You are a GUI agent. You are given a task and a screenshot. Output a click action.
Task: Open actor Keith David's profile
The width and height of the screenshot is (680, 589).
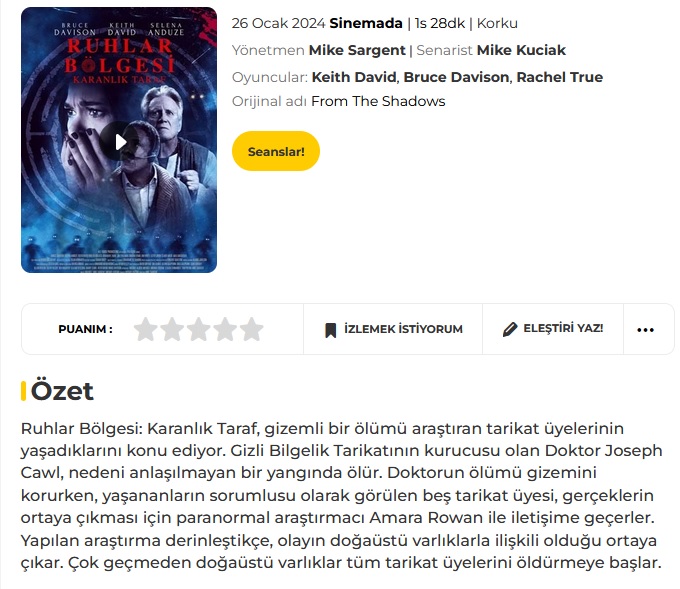point(354,77)
